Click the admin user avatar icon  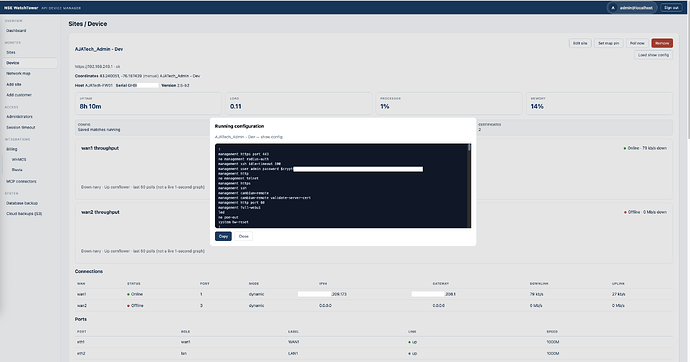[x=613, y=7]
